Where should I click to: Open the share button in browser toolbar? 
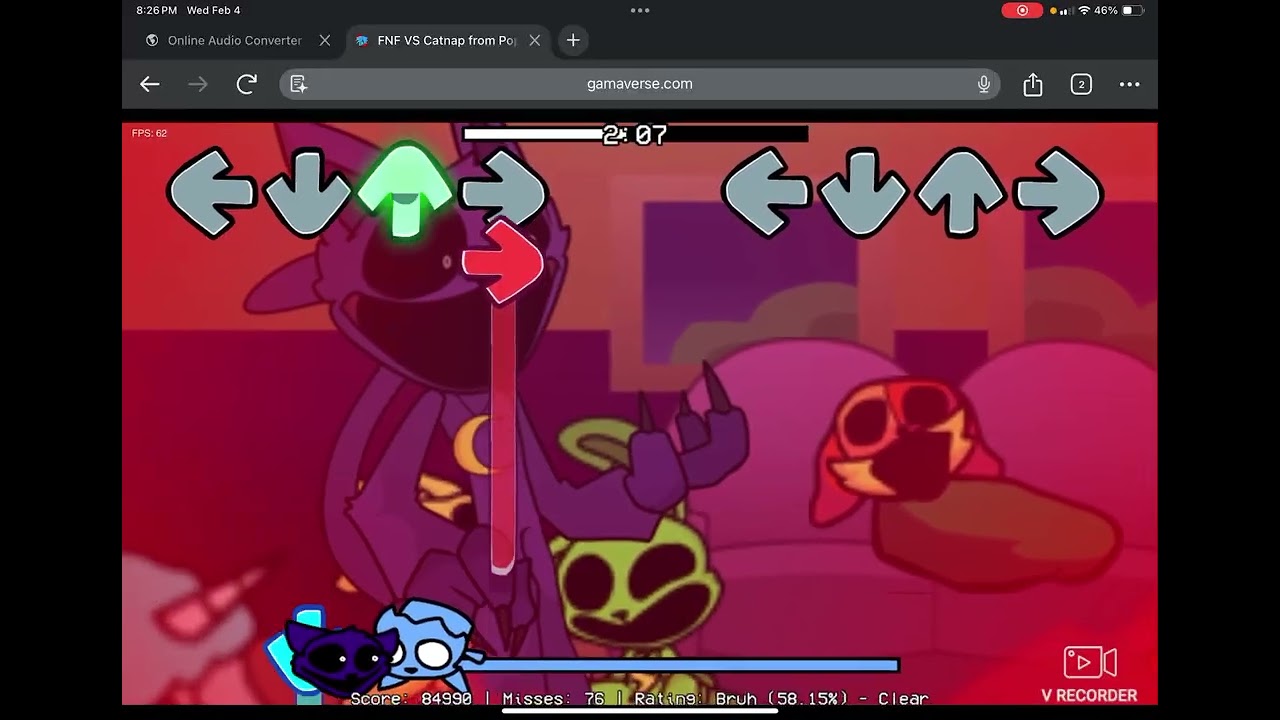pos(1033,84)
